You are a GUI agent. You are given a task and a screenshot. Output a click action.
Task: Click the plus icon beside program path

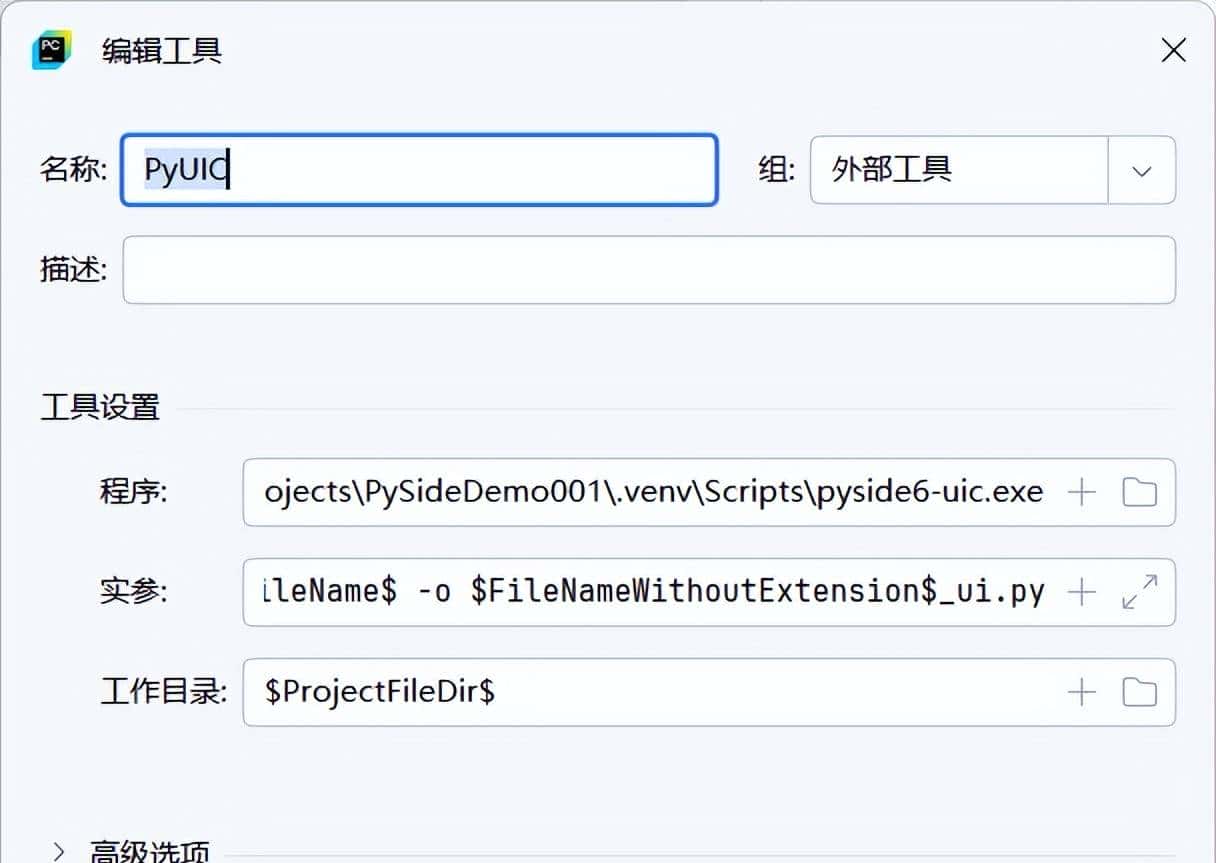tap(1081, 492)
